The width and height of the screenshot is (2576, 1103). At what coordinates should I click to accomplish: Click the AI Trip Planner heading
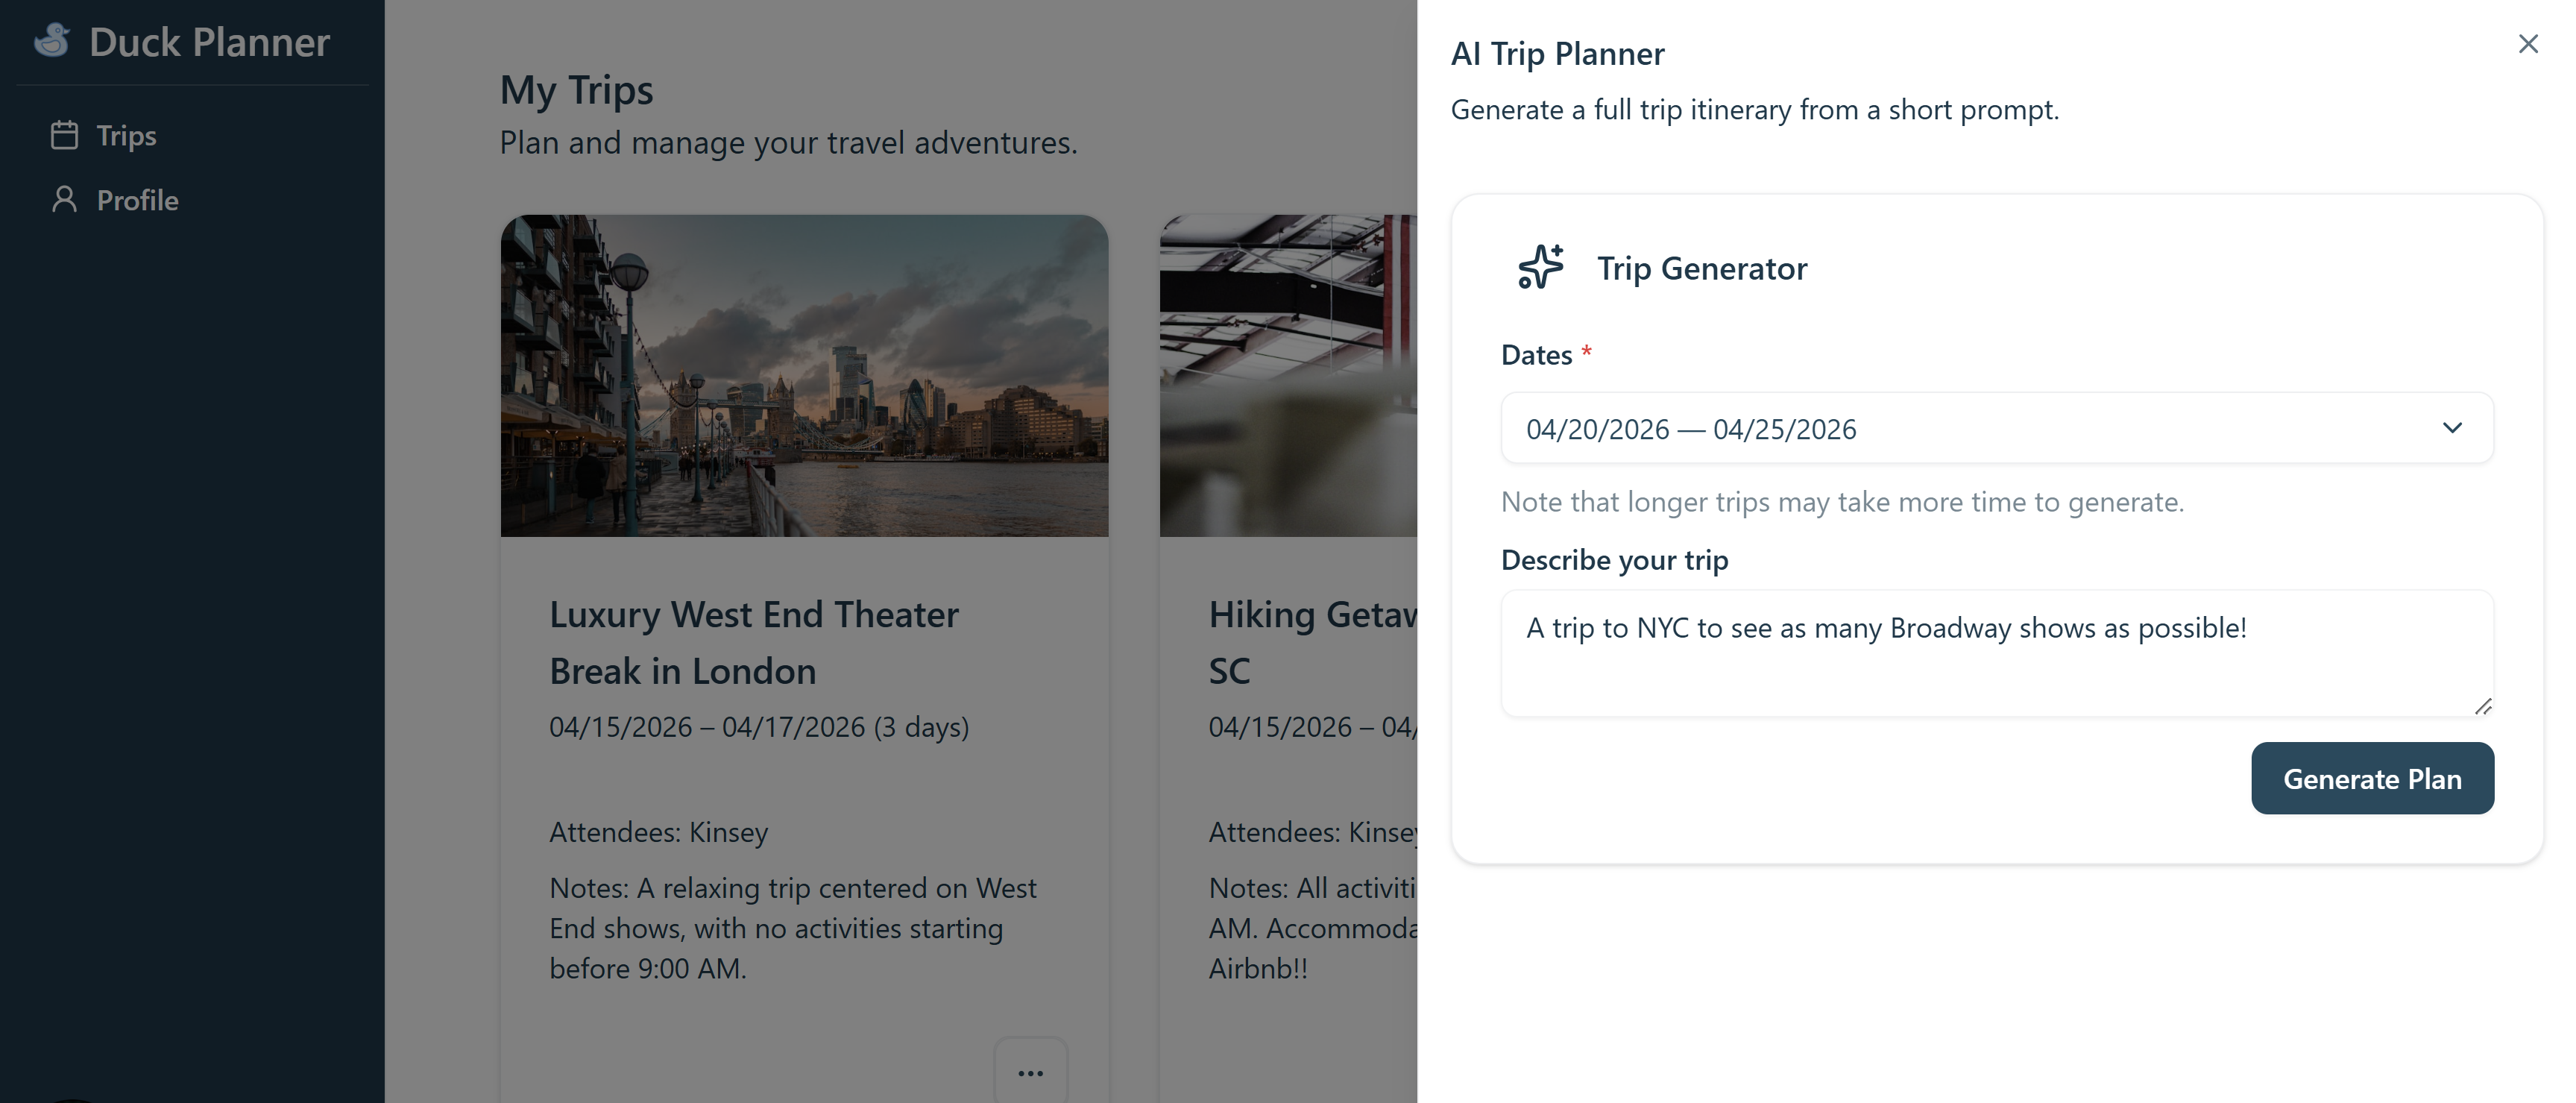pyautogui.click(x=1557, y=53)
